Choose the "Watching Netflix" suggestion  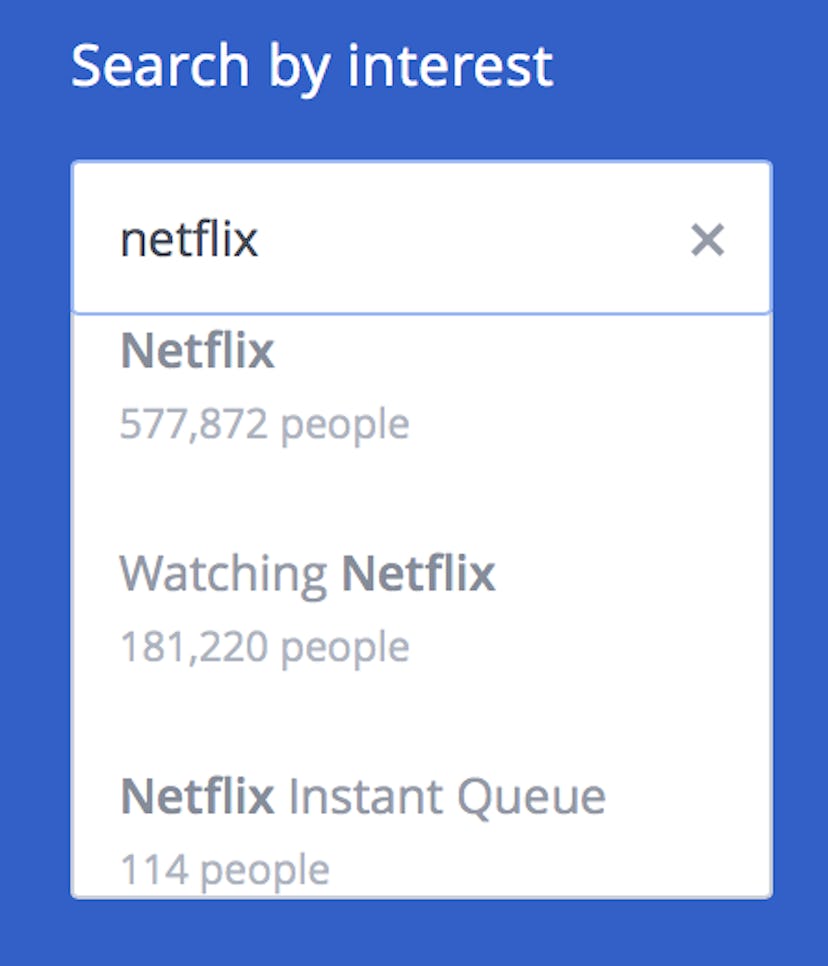307,574
